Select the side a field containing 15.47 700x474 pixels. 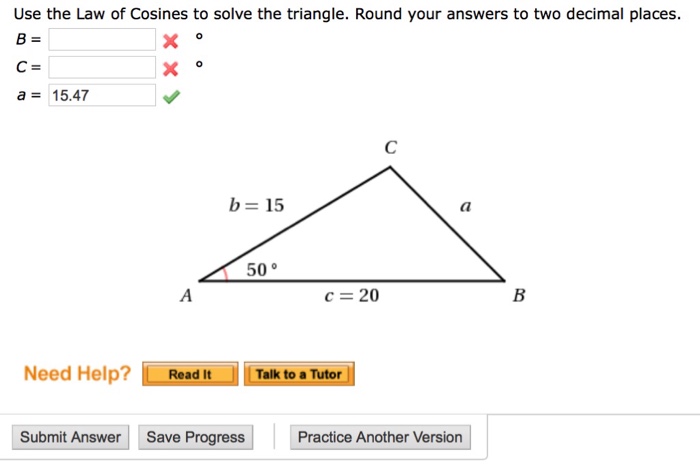click(x=103, y=95)
